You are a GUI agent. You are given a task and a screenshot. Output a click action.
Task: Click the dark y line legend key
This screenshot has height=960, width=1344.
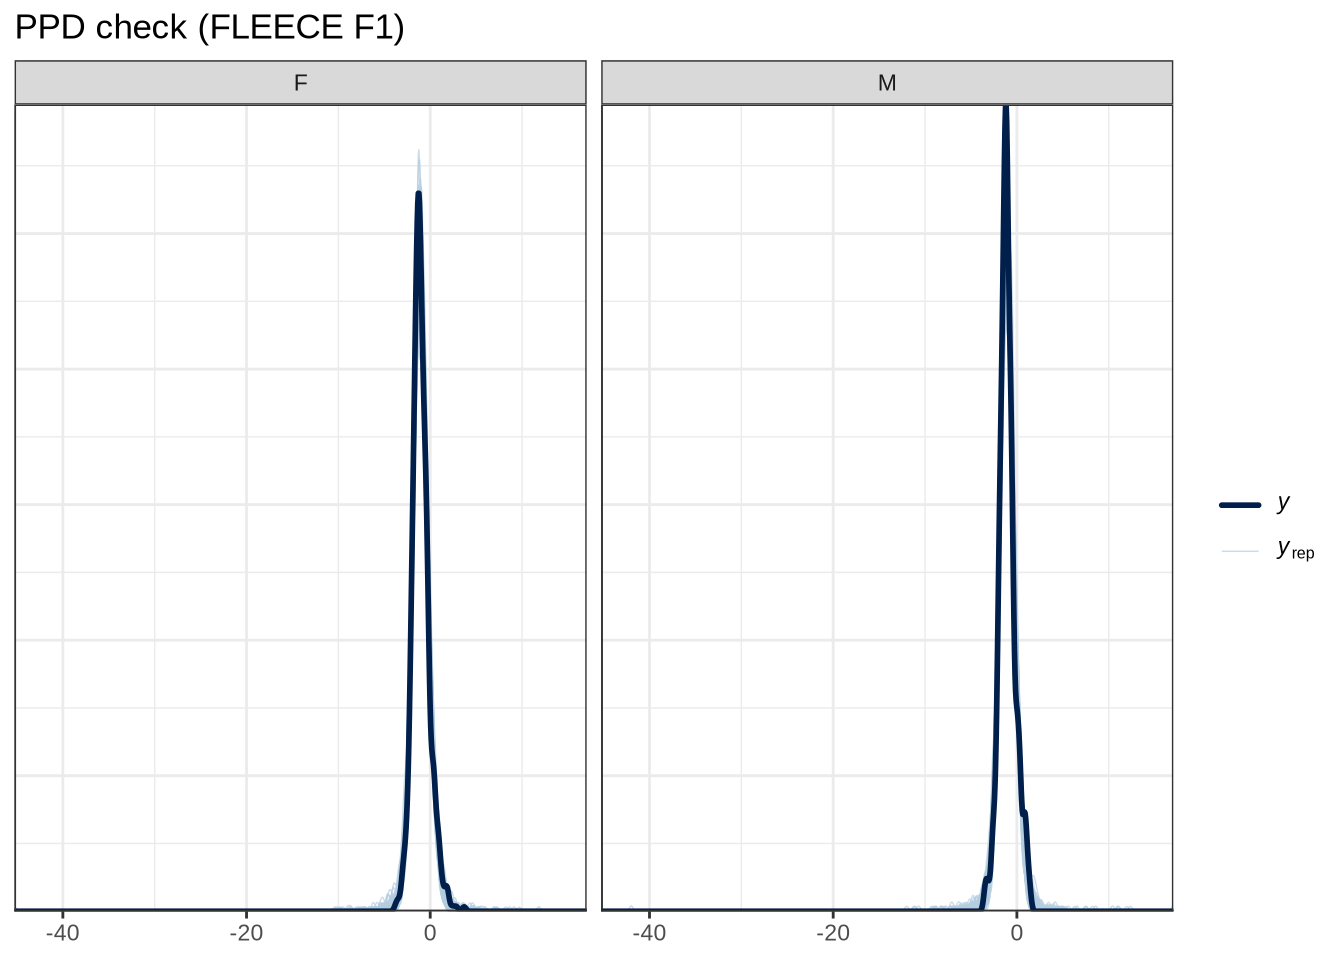click(1240, 505)
